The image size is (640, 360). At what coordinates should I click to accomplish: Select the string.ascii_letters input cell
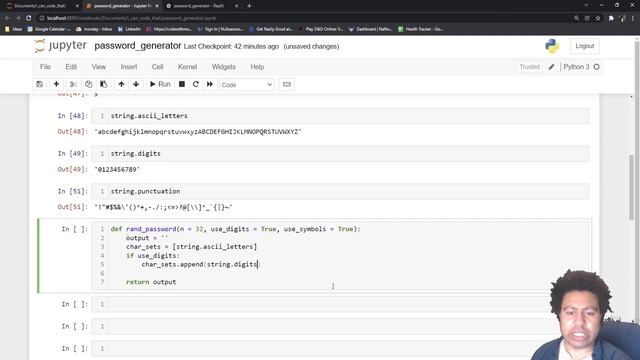pyautogui.click(x=340, y=116)
